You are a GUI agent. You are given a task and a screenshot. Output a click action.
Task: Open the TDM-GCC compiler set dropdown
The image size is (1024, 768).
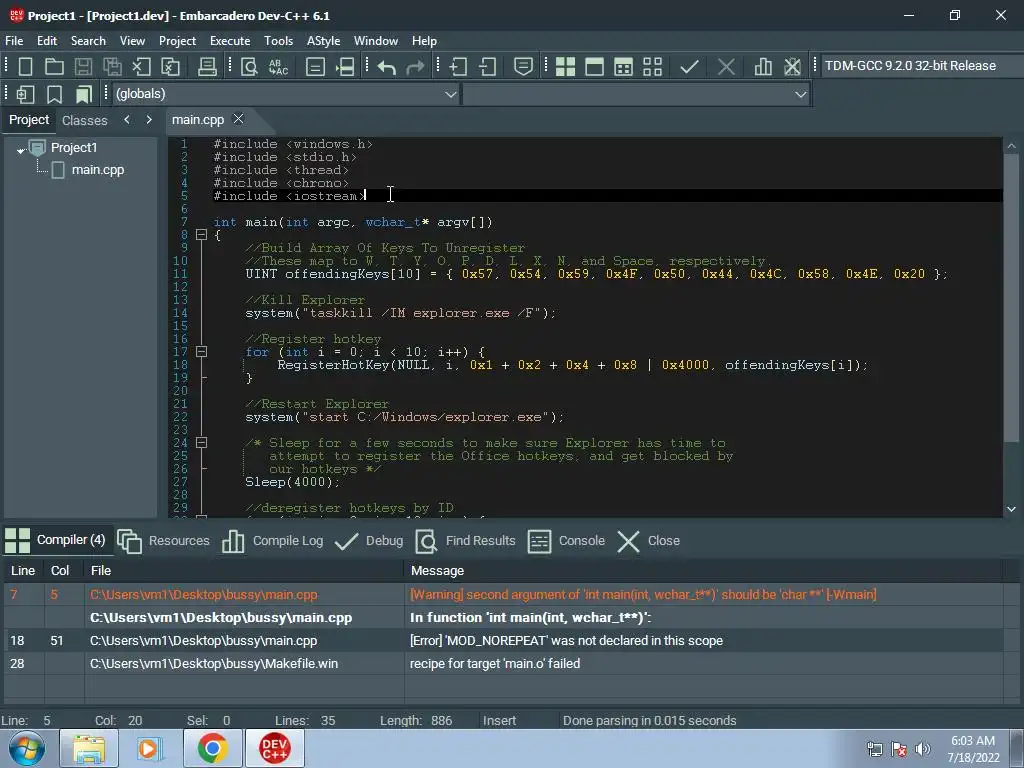[921, 66]
